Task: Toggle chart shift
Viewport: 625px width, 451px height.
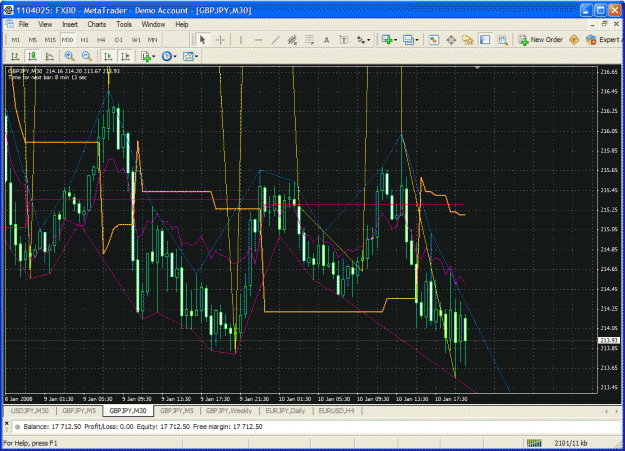Action: (x=125, y=56)
